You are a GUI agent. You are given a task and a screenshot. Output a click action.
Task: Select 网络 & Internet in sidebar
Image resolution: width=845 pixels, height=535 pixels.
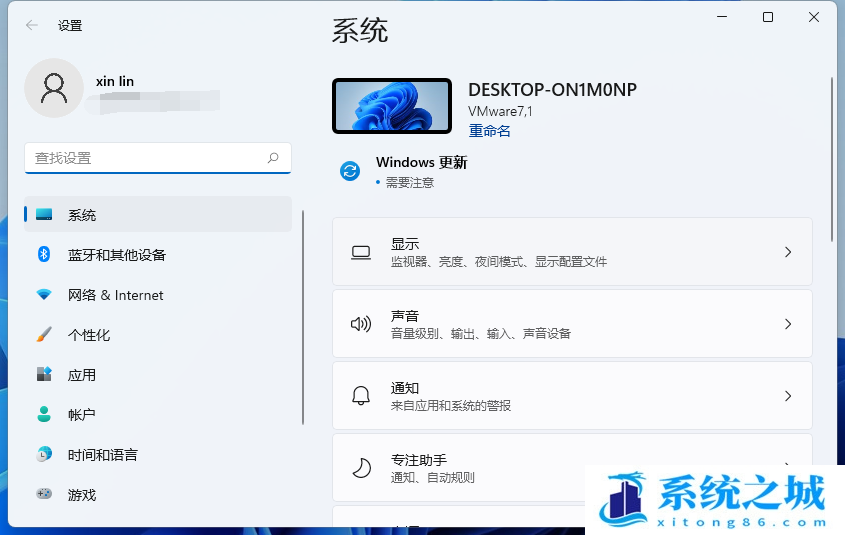pyautogui.click(x=115, y=295)
